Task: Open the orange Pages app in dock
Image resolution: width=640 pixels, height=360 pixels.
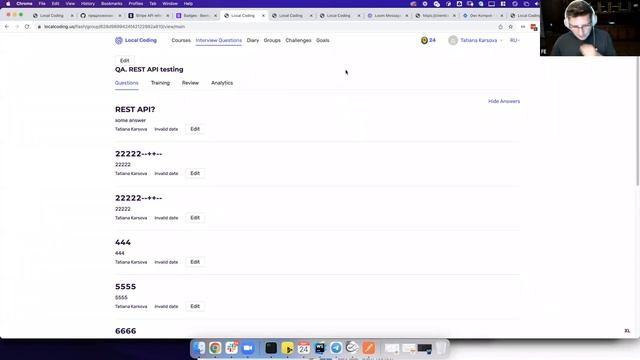Action: point(368,348)
